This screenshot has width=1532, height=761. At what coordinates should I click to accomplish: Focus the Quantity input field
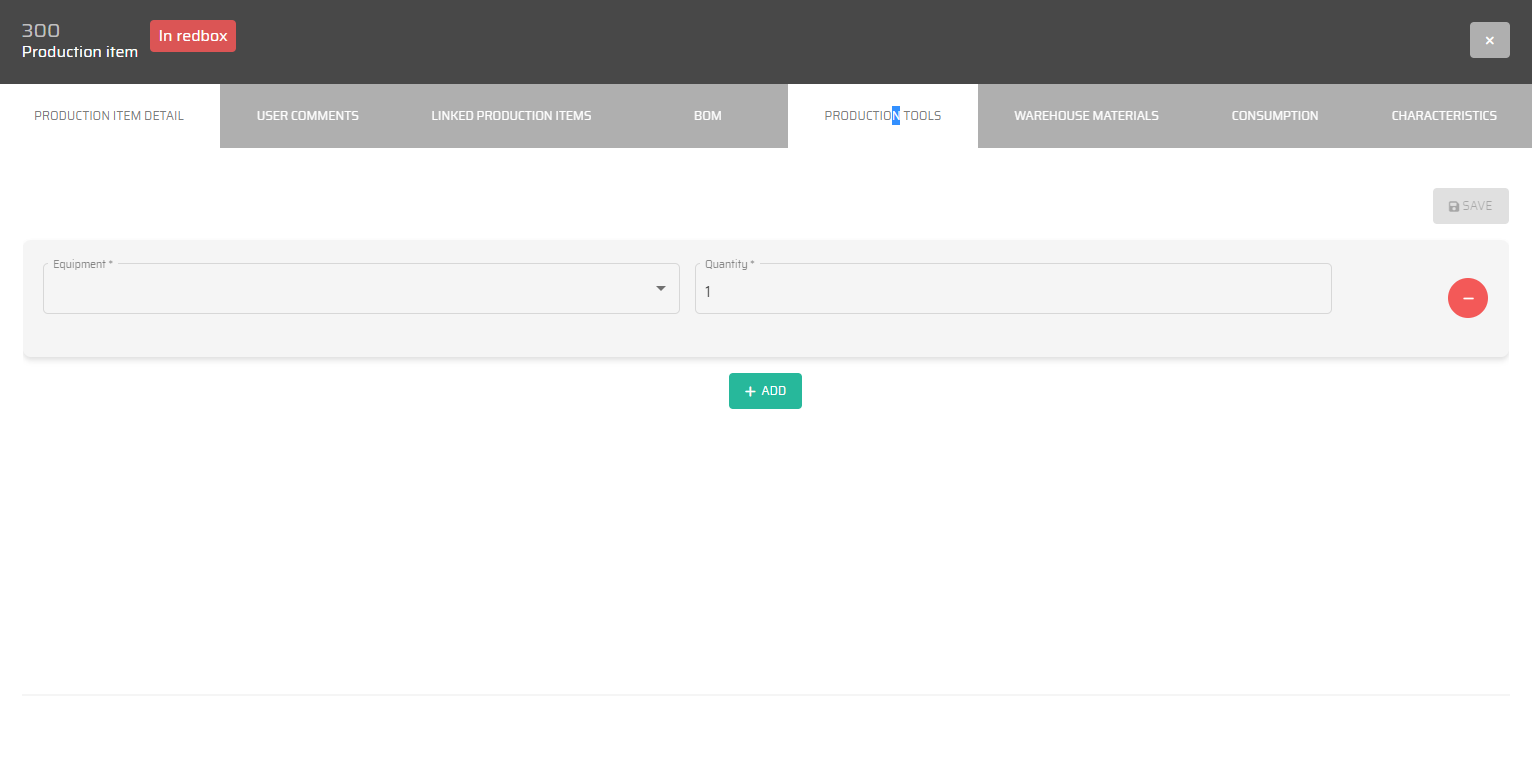click(1012, 291)
